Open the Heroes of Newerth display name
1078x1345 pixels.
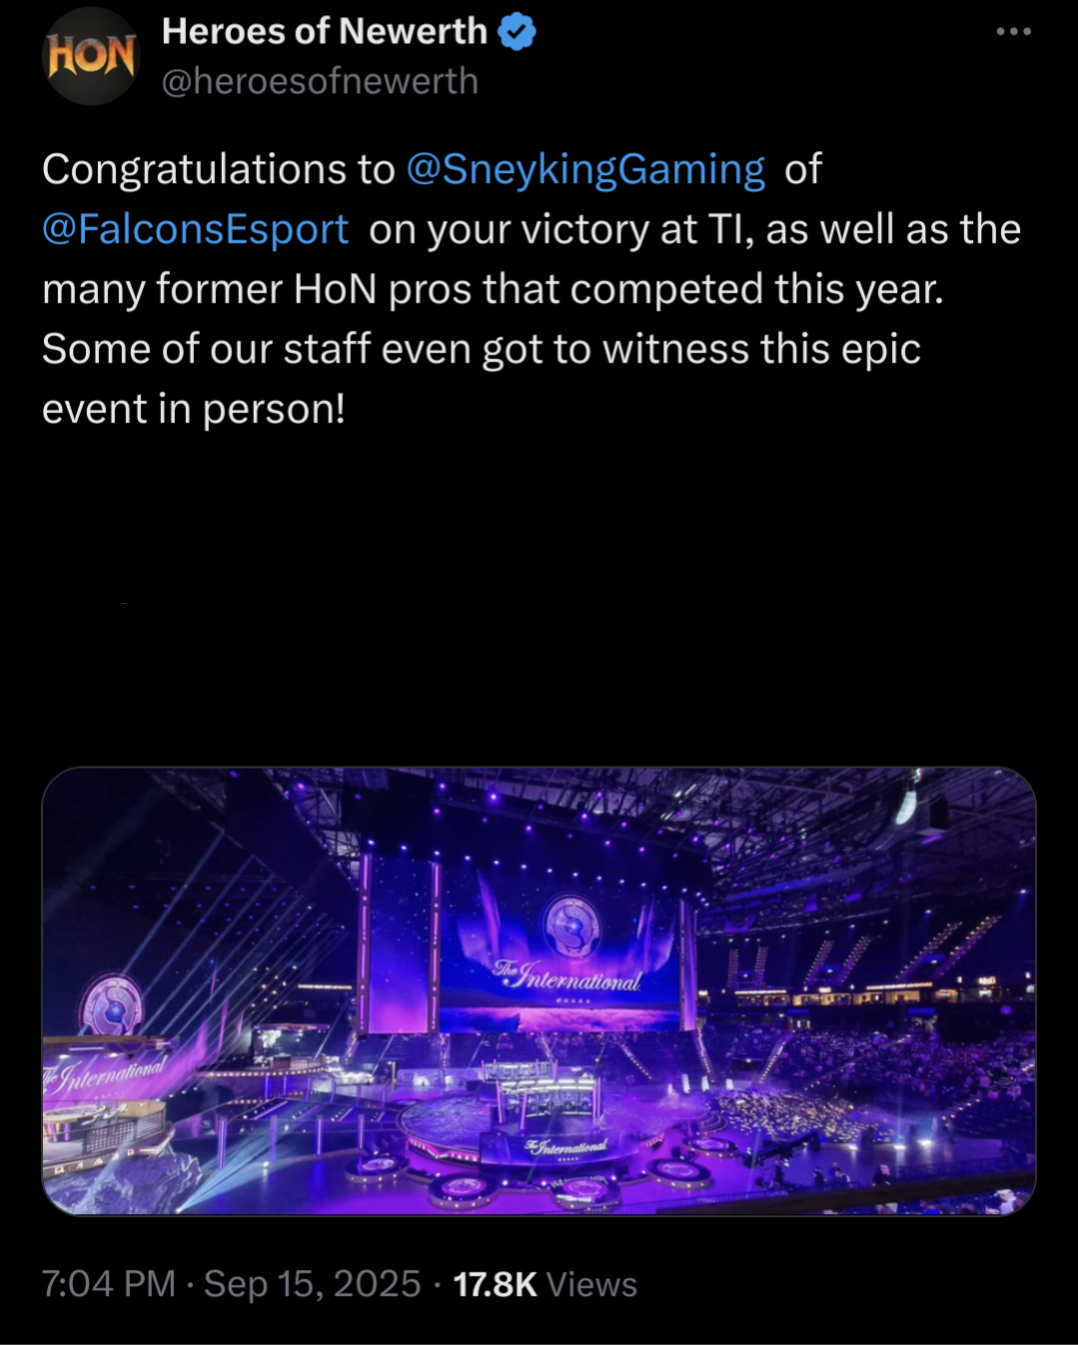[x=324, y=32]
